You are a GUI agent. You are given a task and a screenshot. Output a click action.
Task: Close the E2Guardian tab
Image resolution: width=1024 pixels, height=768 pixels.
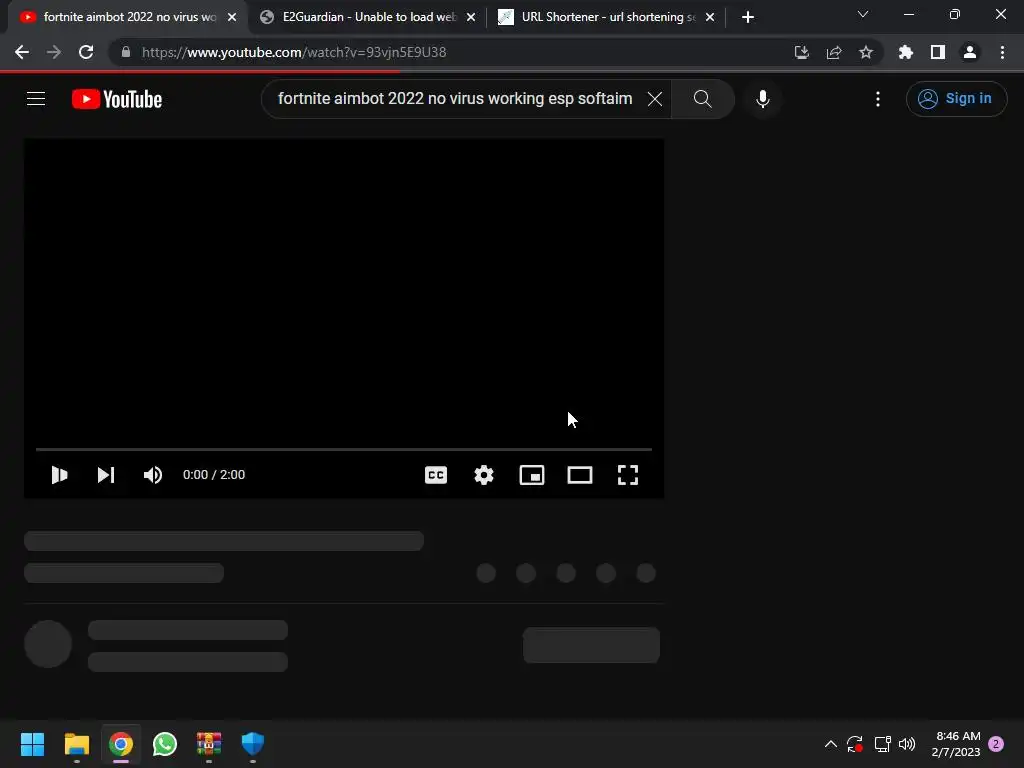(471, 17)
